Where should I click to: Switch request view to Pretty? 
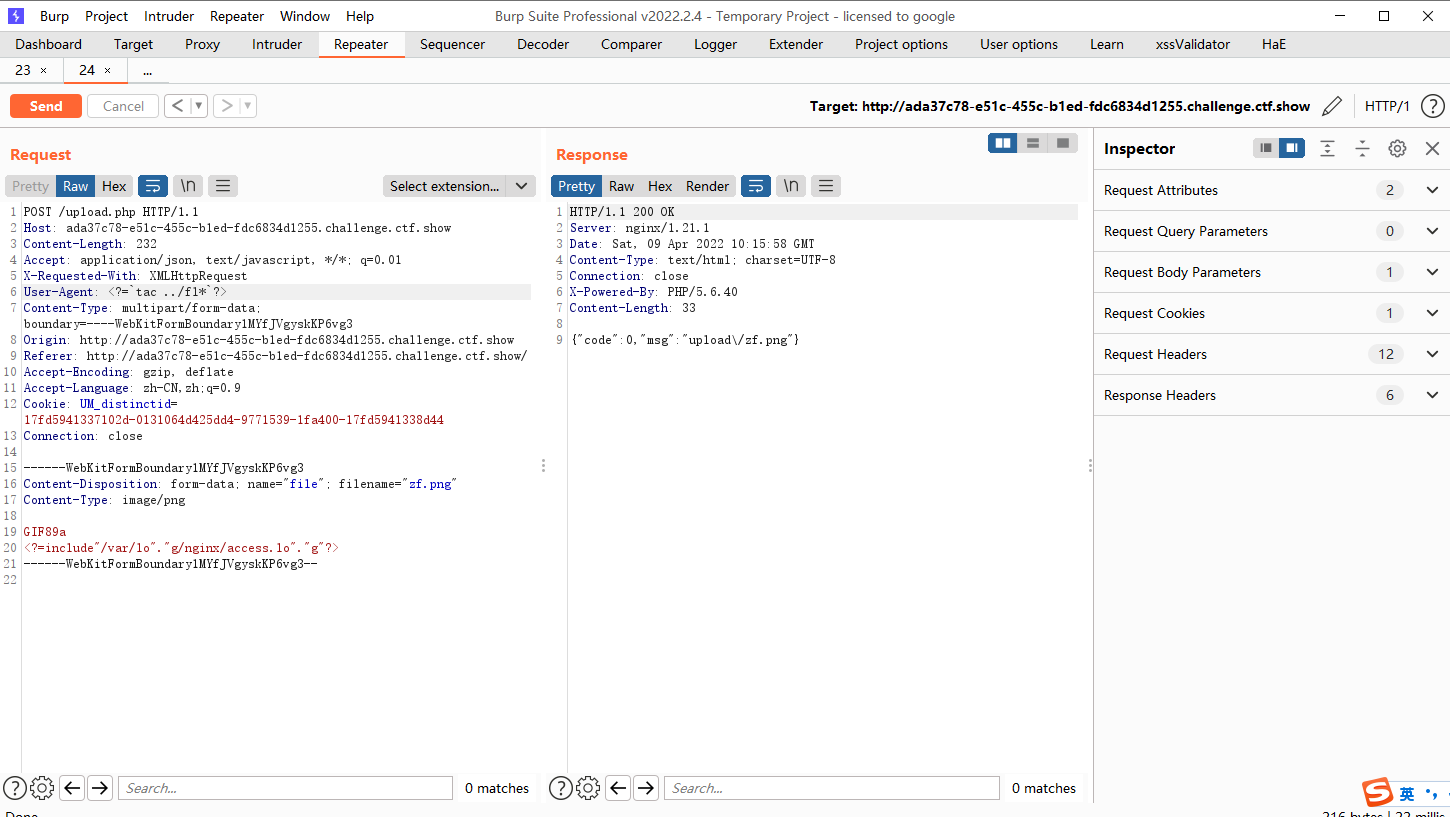(30, 186)
